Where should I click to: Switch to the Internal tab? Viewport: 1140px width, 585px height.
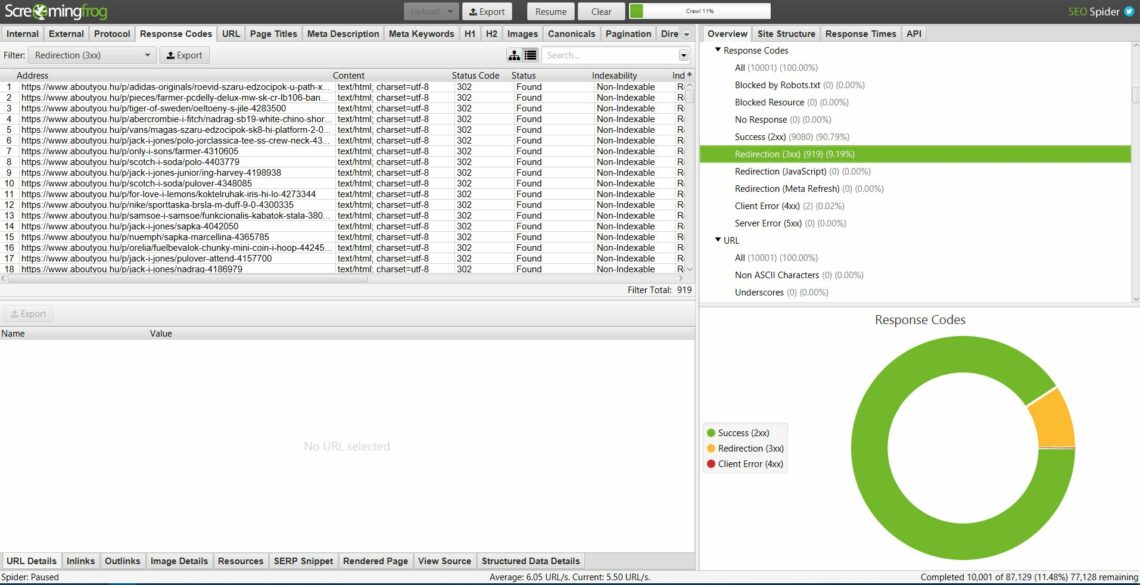23,34
